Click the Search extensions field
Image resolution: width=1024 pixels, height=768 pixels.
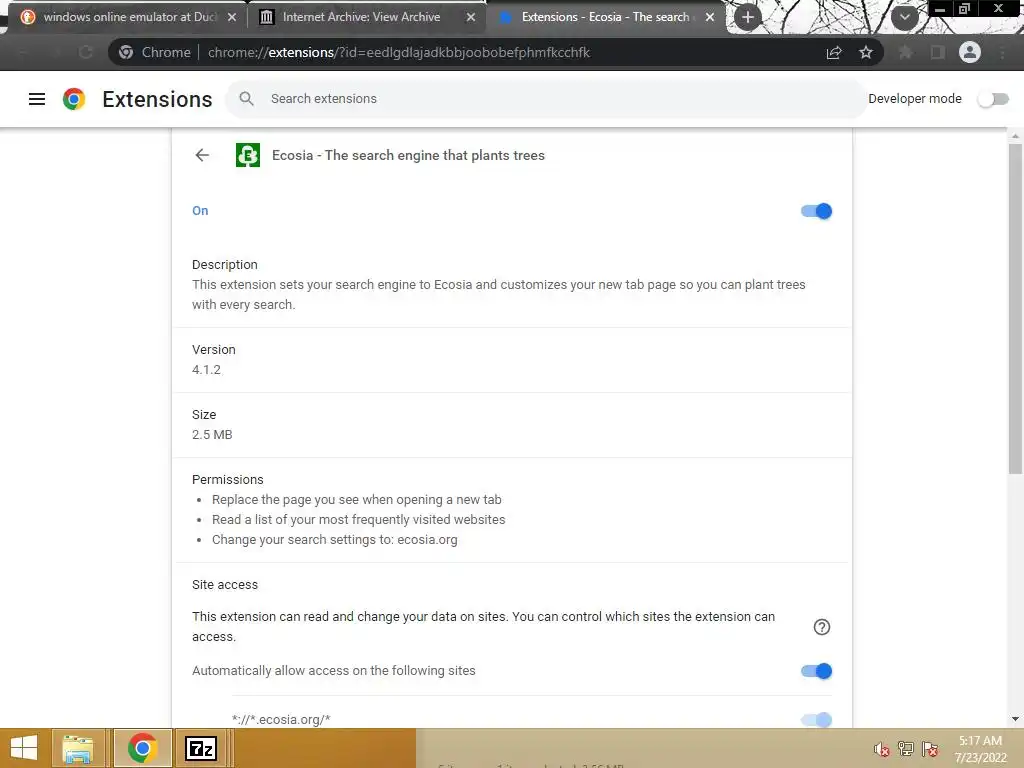click(x=546, y=99)
